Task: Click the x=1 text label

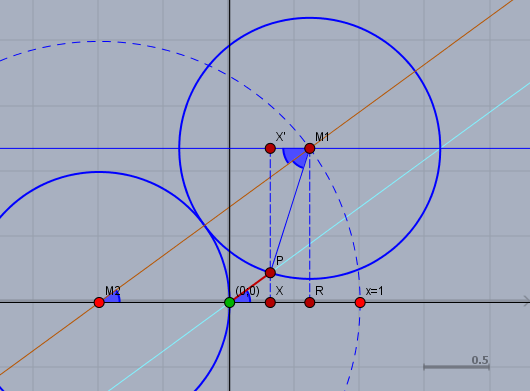Action: pyautogui.click(x=375, y=291)
